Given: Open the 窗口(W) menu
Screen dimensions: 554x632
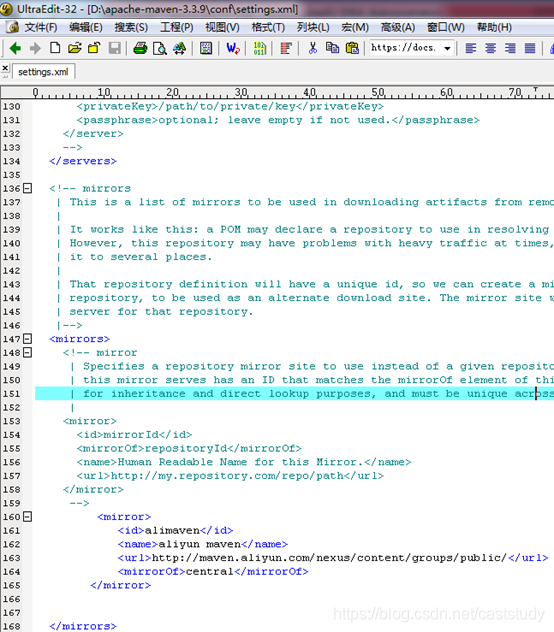Looking at the screenshot, I should (446, 27).
